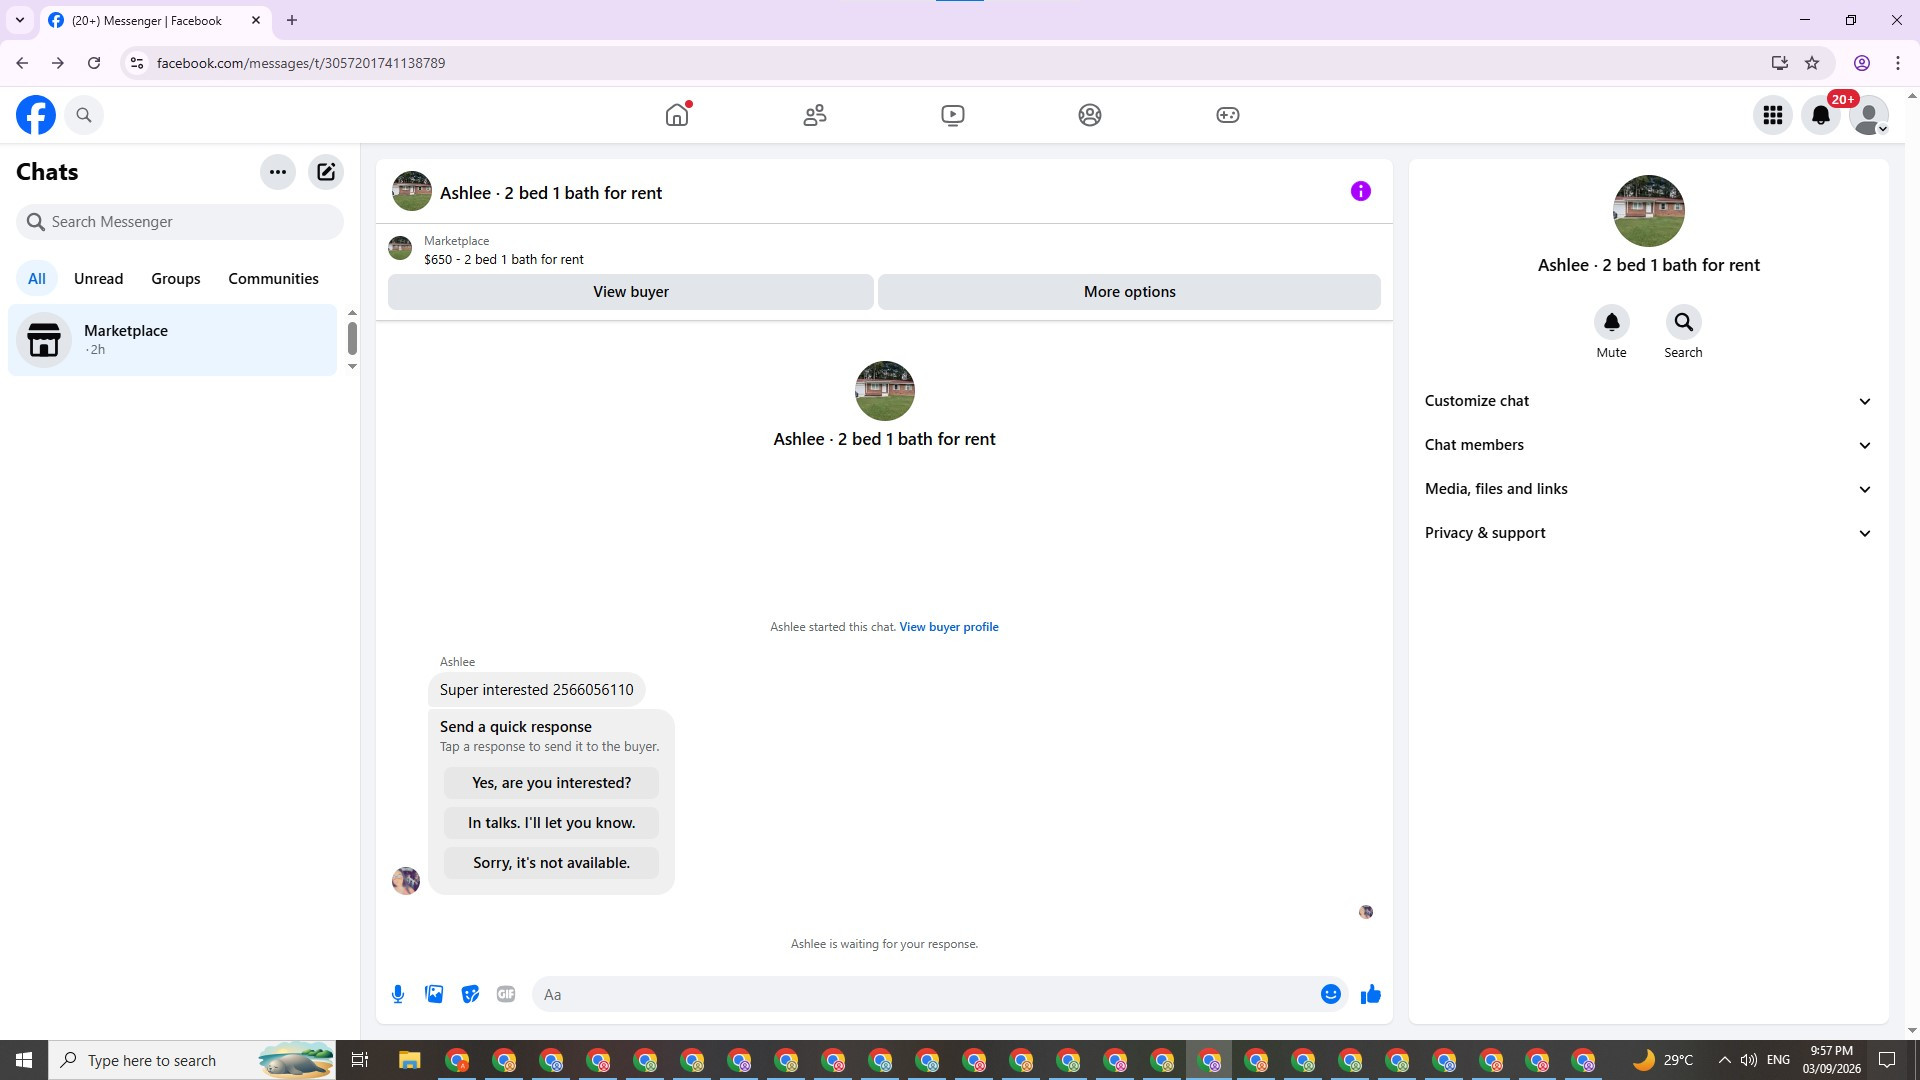Switch to the Unread chats tab
Image resolution: width=1920 pixels, height=1080 pixels.
click(x=98, y=279)
